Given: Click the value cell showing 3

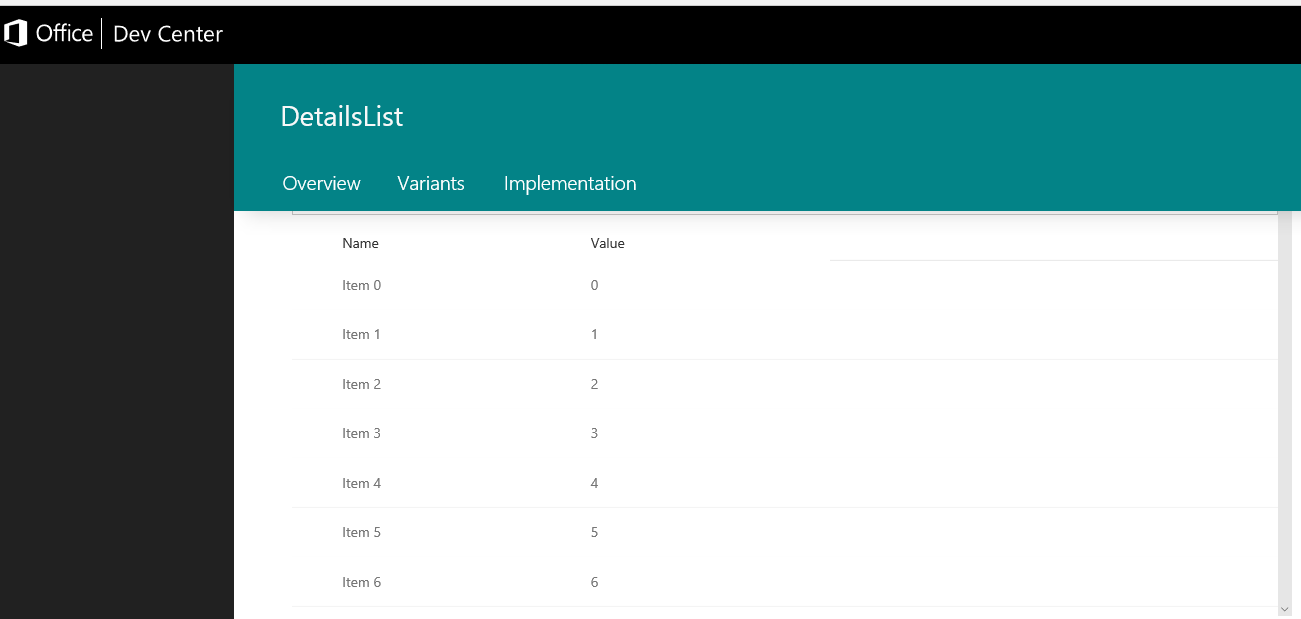Looking at the screenshot, I should click(x=594, y=433).
